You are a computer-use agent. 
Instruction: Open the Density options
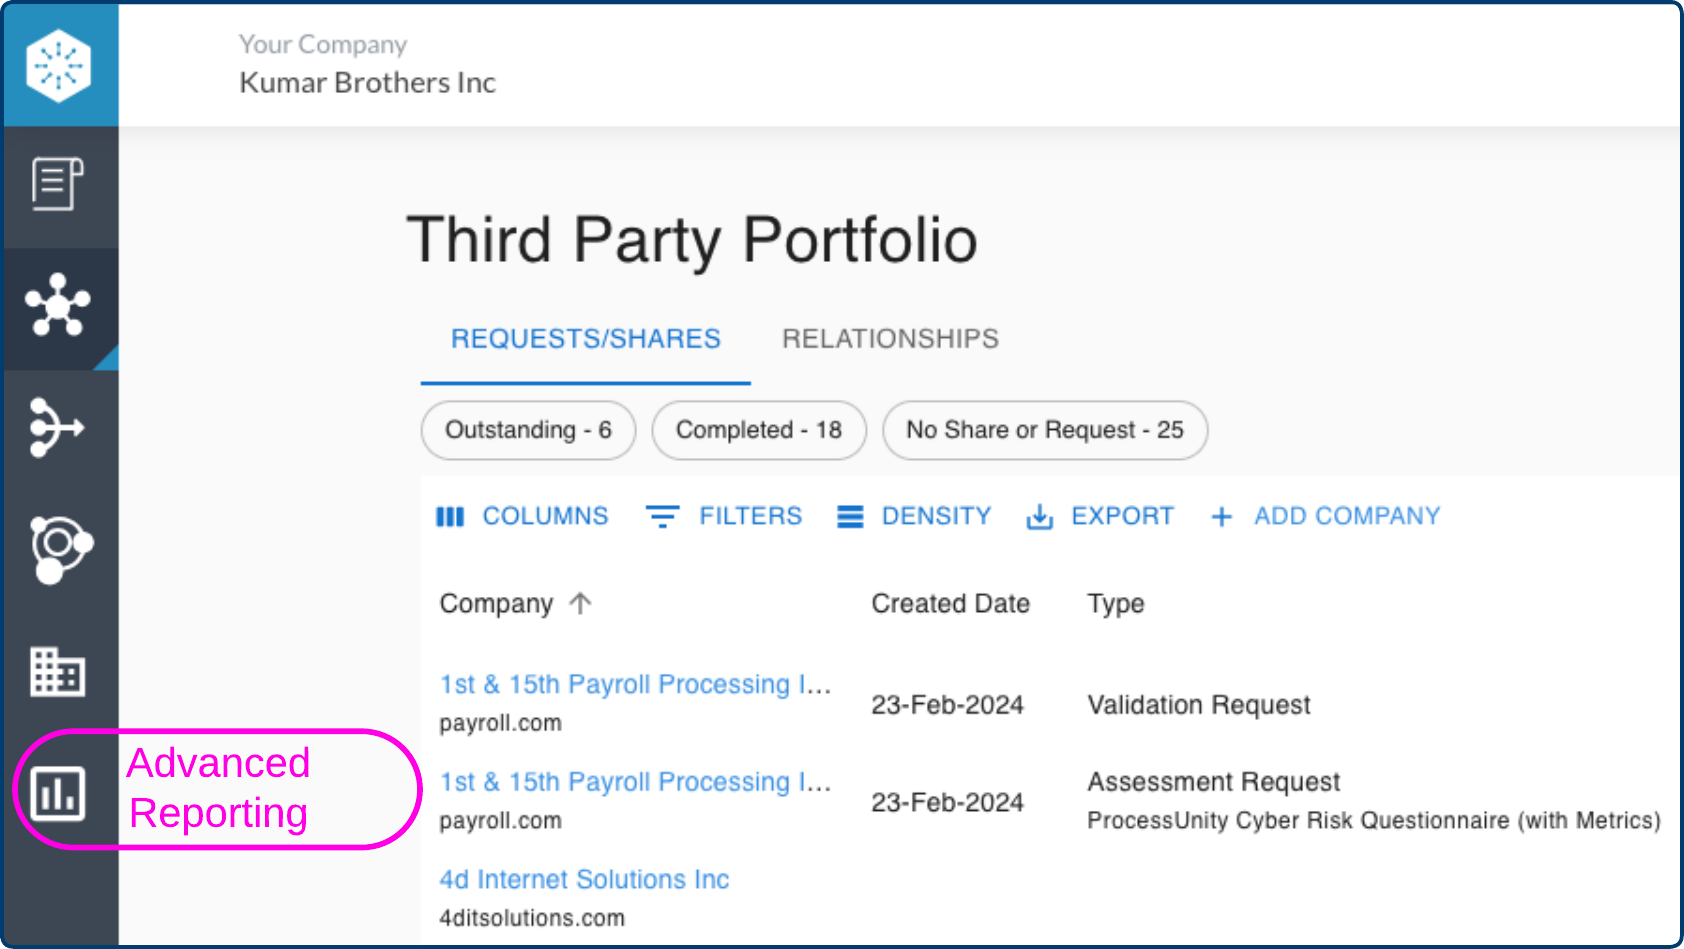click(x=912, y=516)
